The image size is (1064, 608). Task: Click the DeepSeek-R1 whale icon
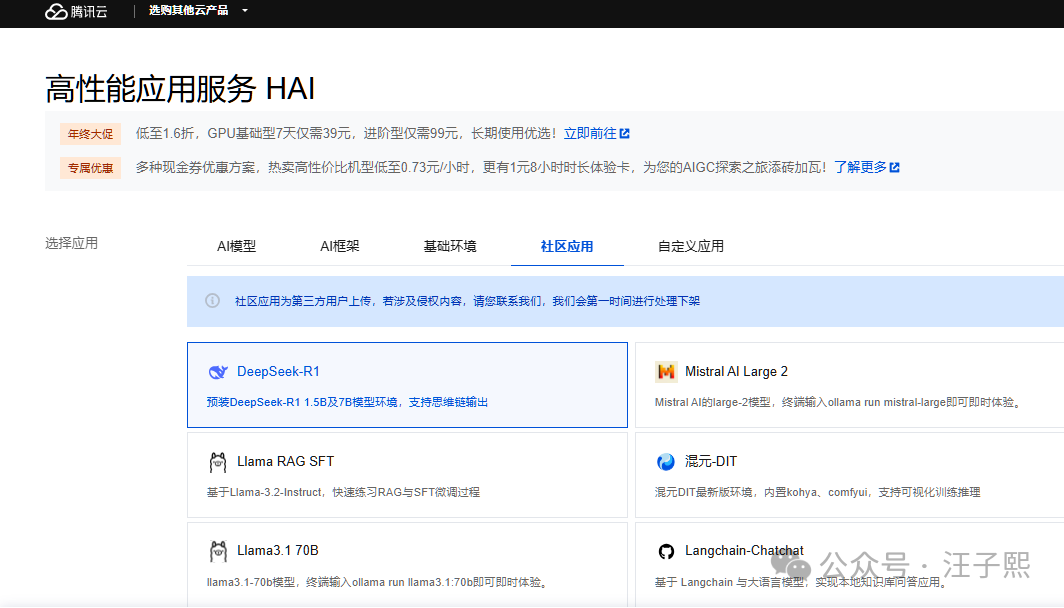pyautogui.click(x=217, y=372)
